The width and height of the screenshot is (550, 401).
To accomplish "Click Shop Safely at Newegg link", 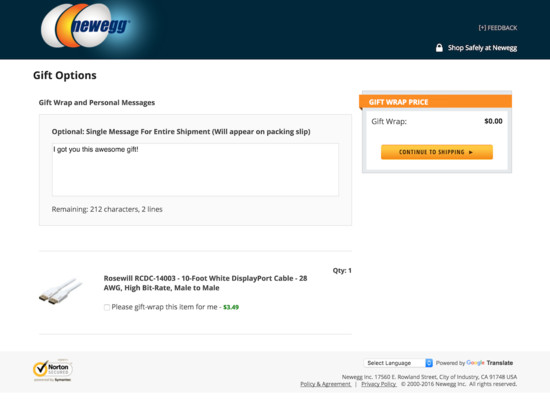I will [482, 48].
